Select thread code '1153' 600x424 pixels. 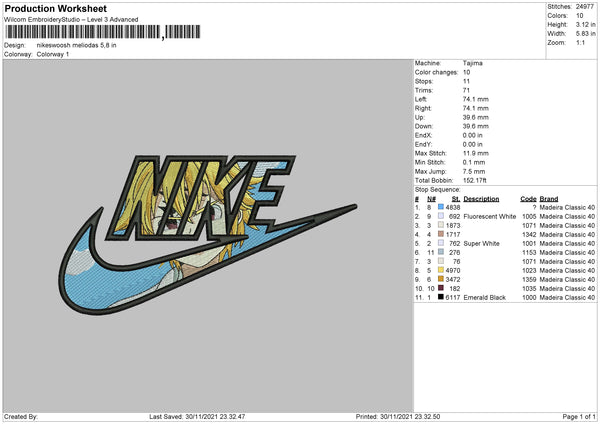coord(529,253)
